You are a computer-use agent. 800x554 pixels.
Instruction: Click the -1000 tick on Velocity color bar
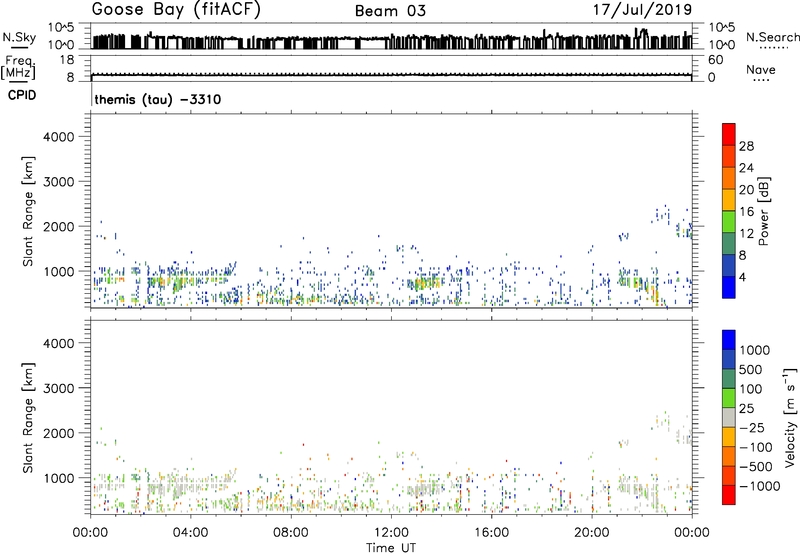pos(760,486)
